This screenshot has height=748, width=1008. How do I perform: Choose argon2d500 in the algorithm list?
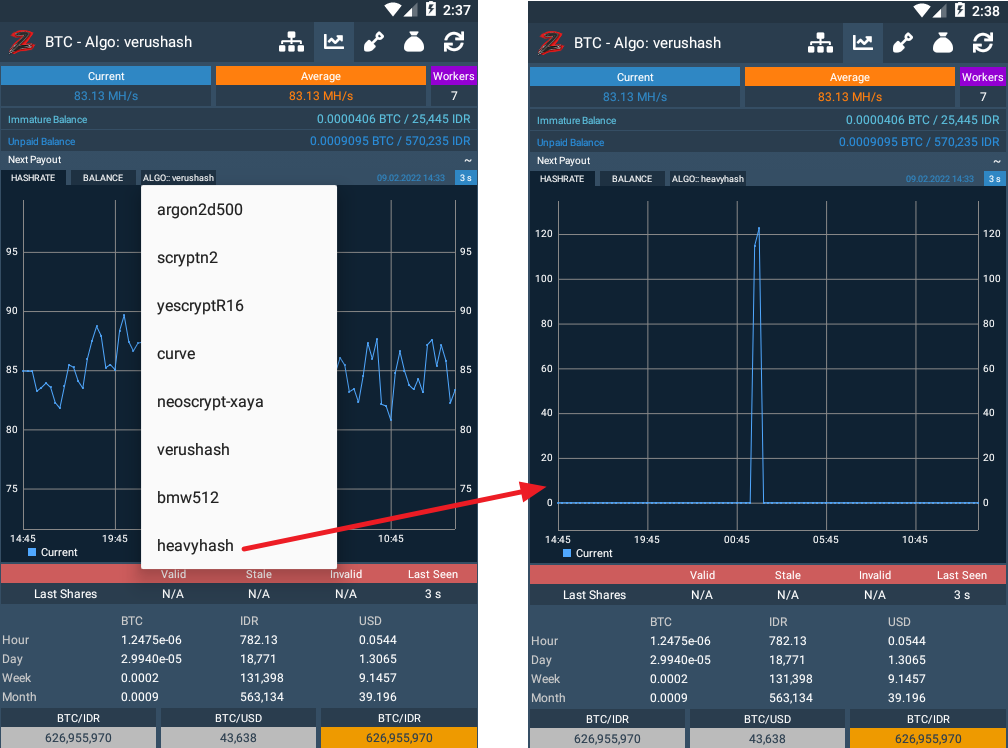200,210
